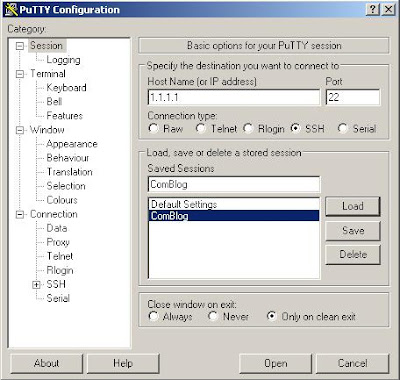Screen dimensions: 400x380
Task: Open the Selection category
Action: [x=66, y=186]
